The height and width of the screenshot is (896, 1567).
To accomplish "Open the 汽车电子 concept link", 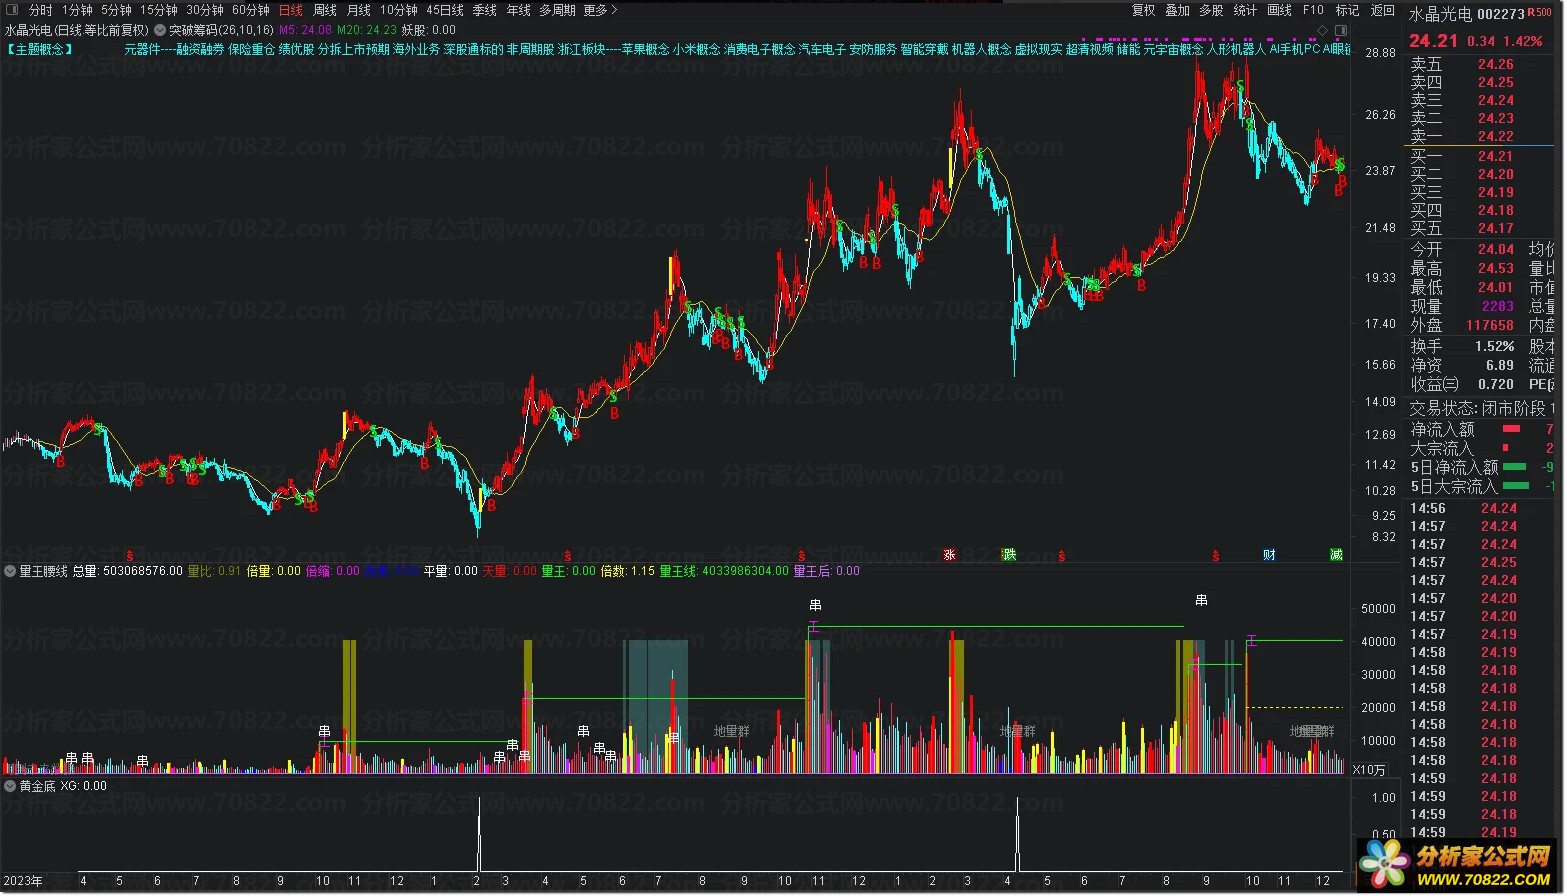I will pyautogui.click(x=822, y=49).
